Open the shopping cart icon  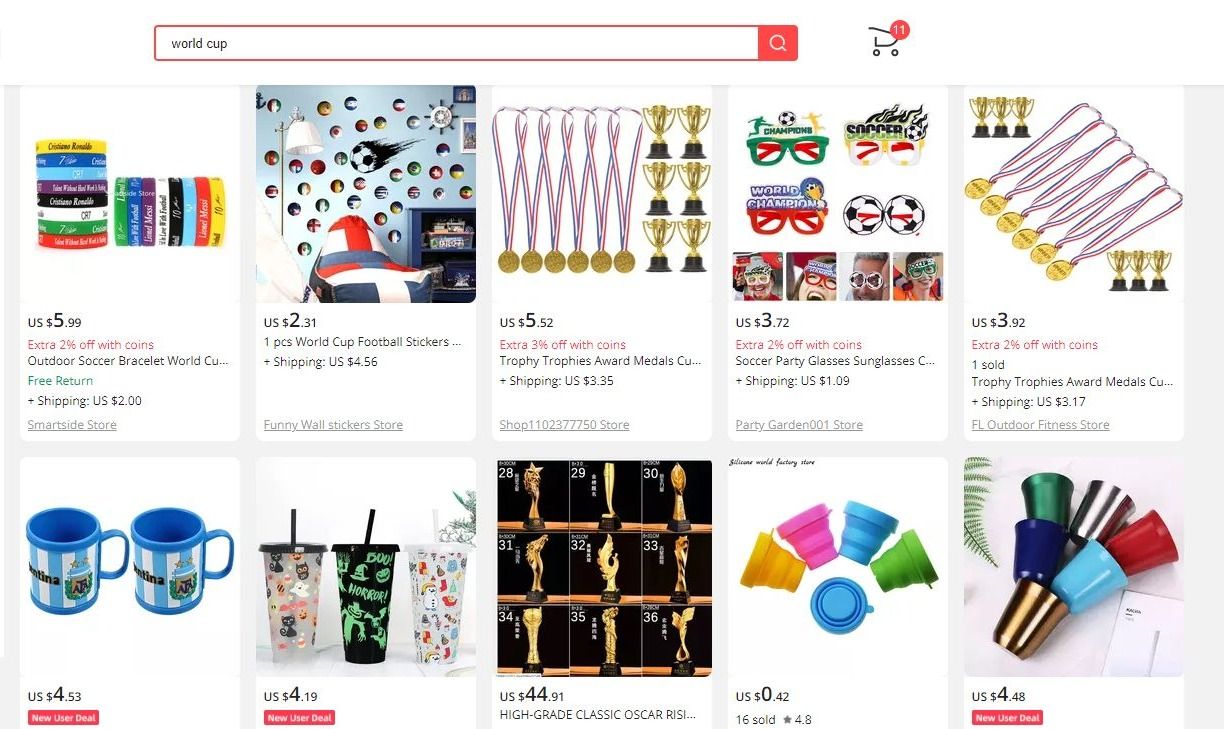coord(884,43)
